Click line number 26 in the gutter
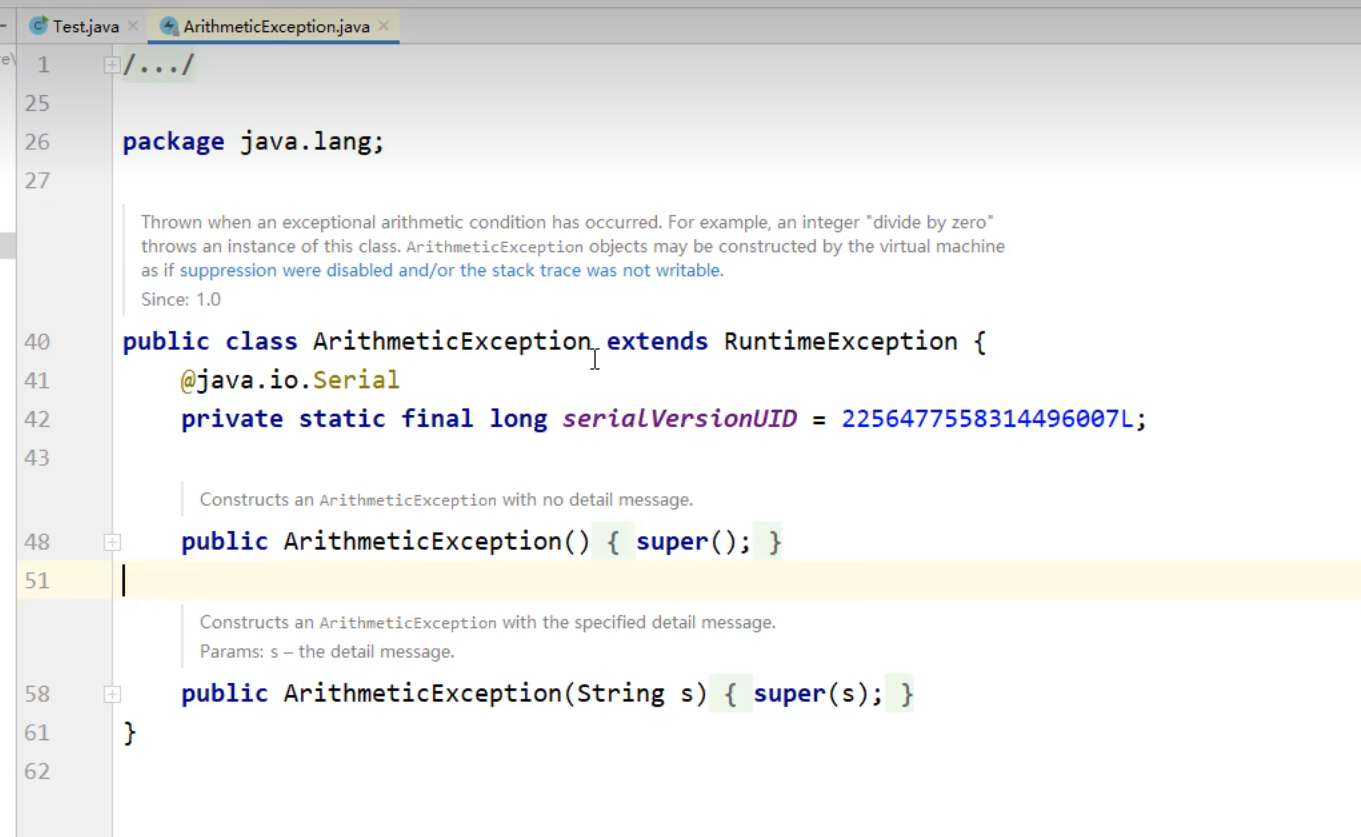 point(37,142)
